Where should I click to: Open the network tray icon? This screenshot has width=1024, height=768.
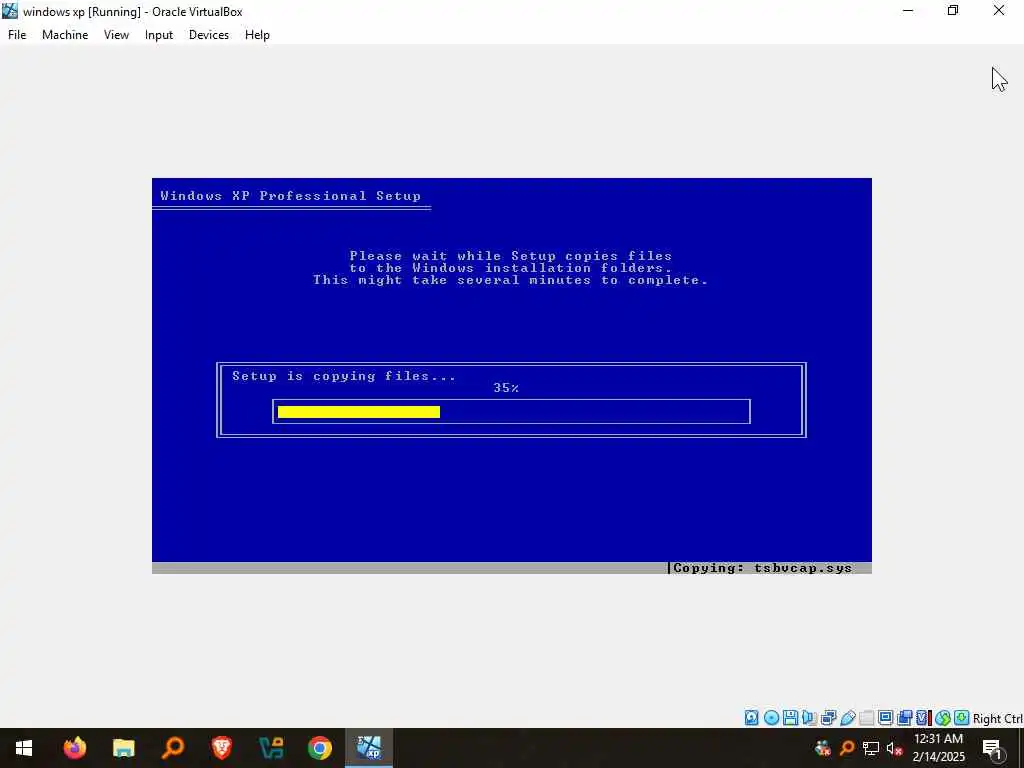[x=871, y=748]
